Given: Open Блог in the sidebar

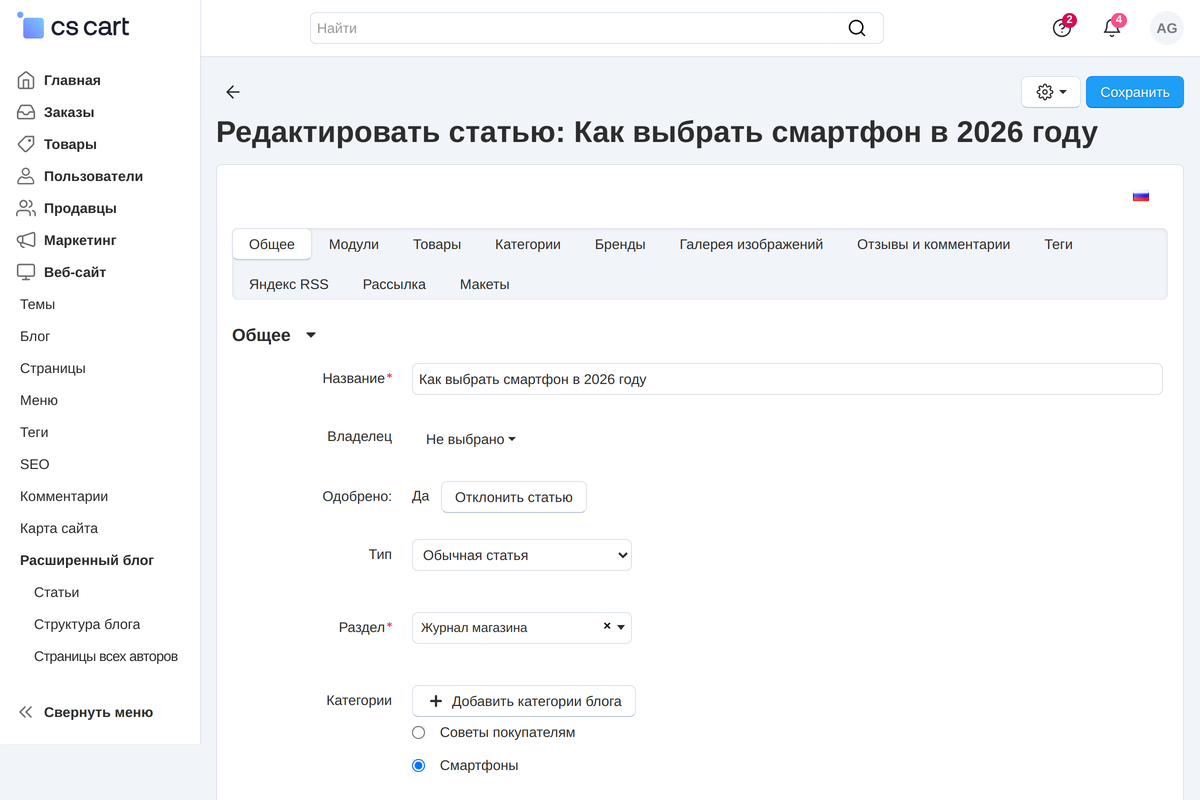Looking at the screenshot, I should coord(35,336).
